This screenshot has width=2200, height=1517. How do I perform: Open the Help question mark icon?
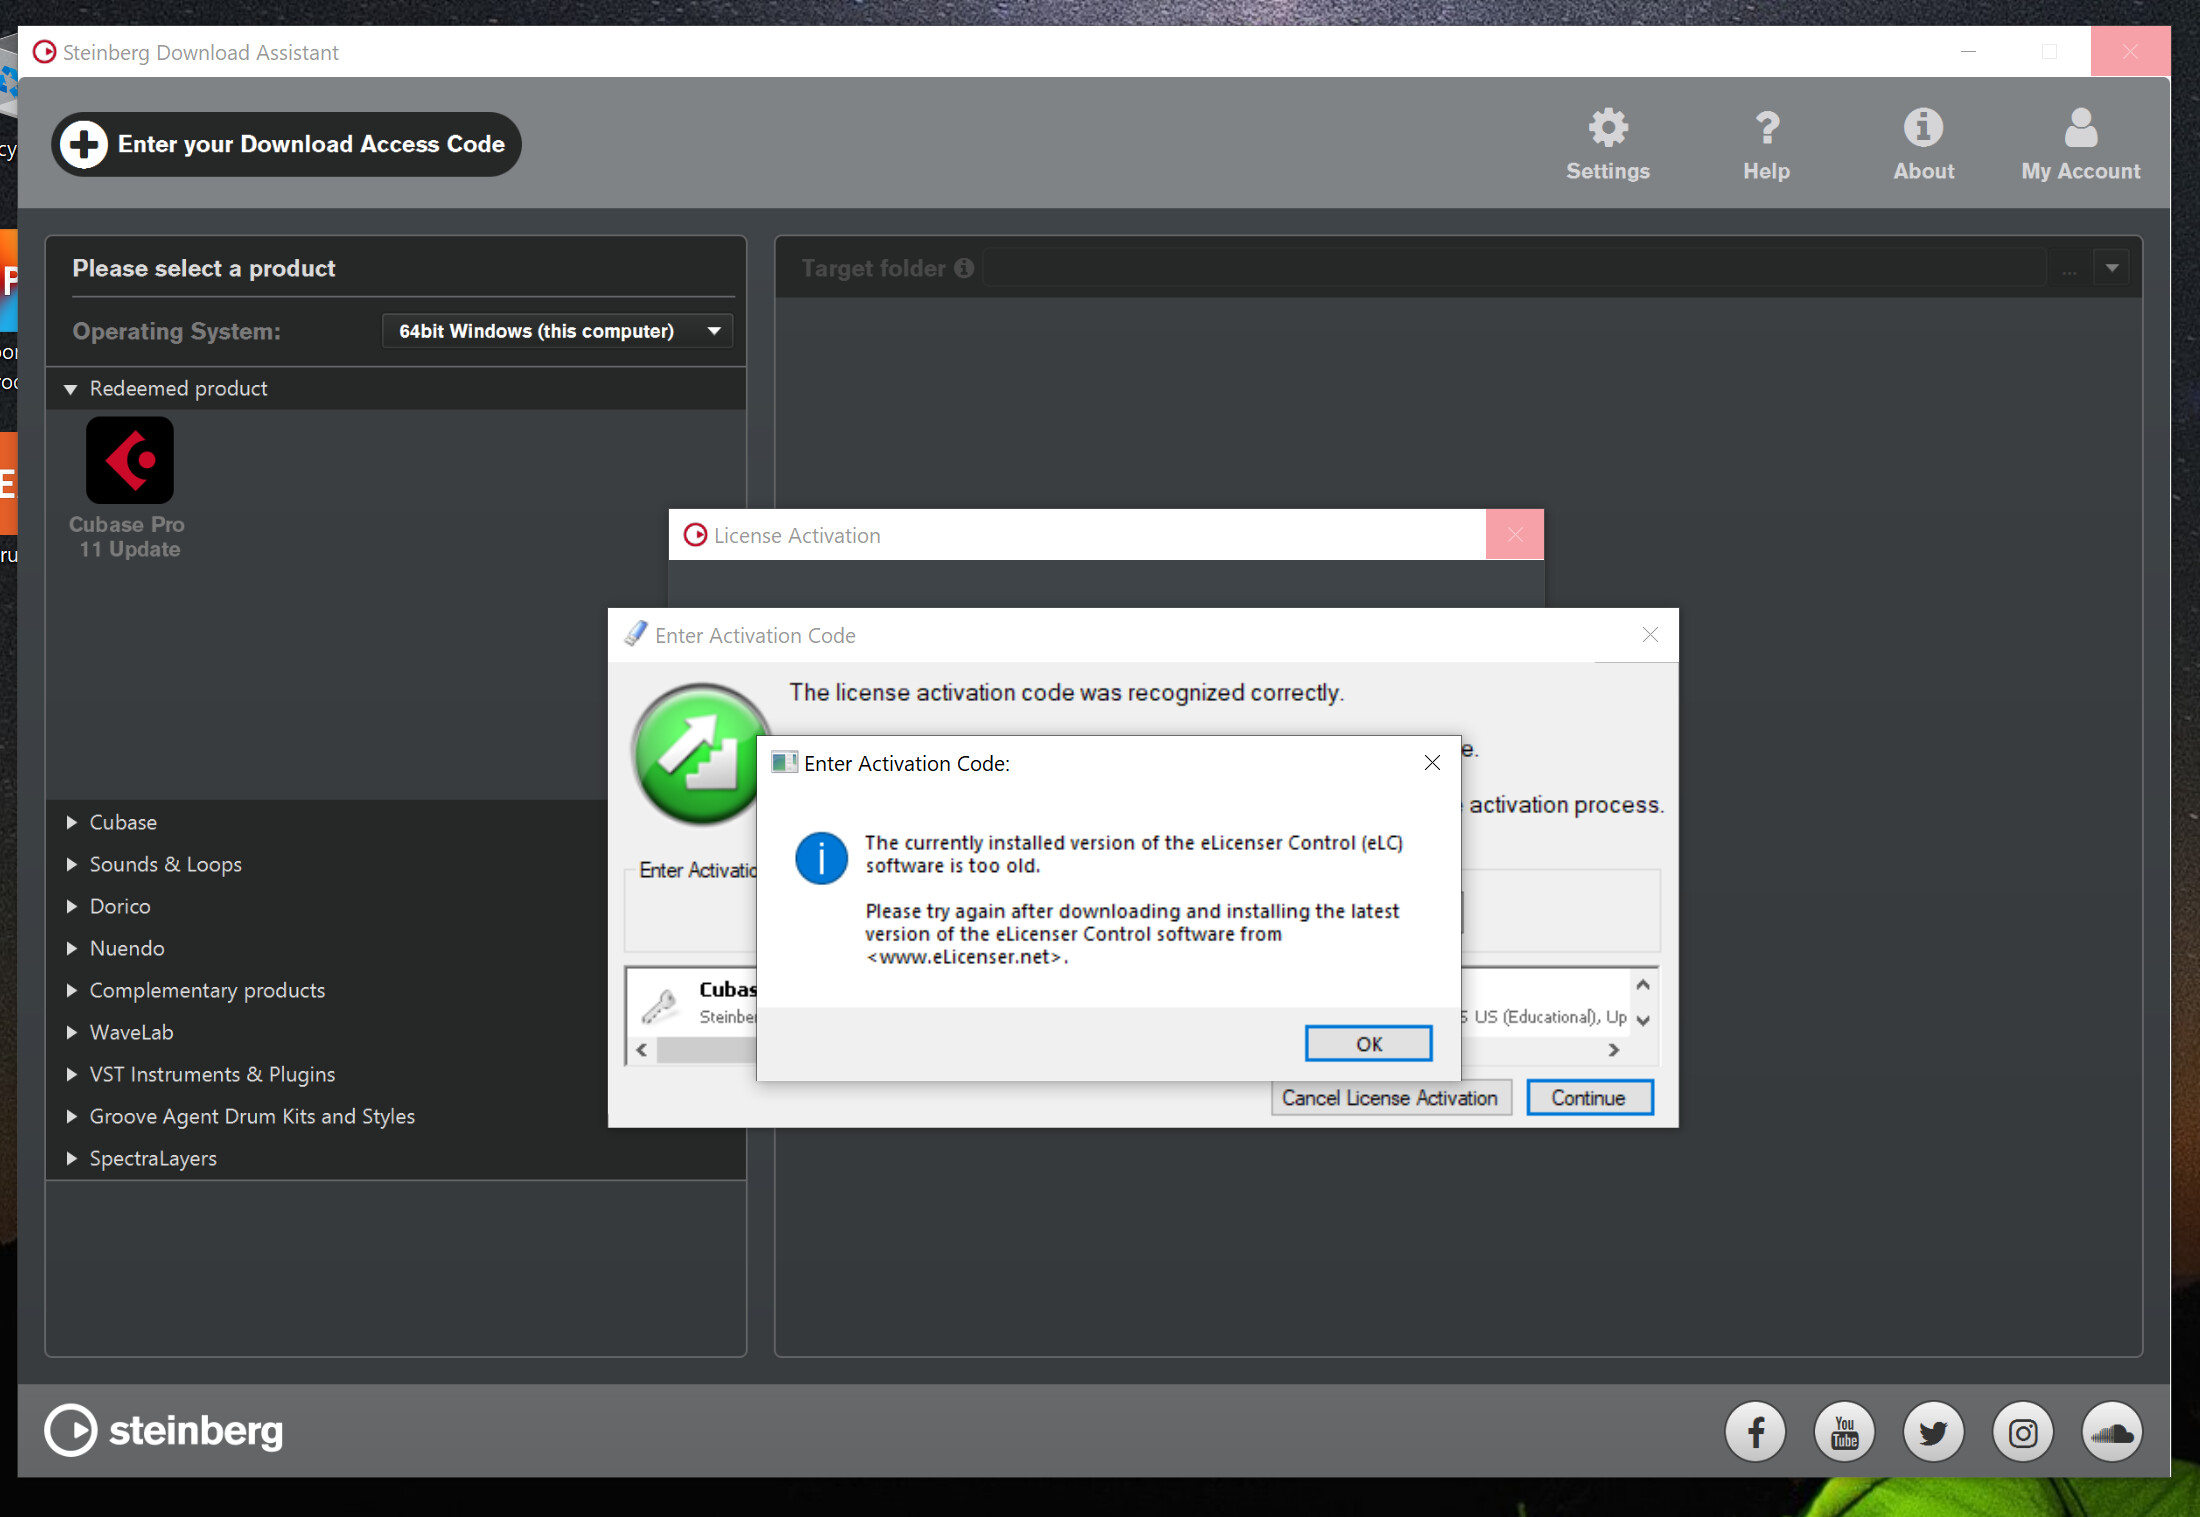point(1766,128)
